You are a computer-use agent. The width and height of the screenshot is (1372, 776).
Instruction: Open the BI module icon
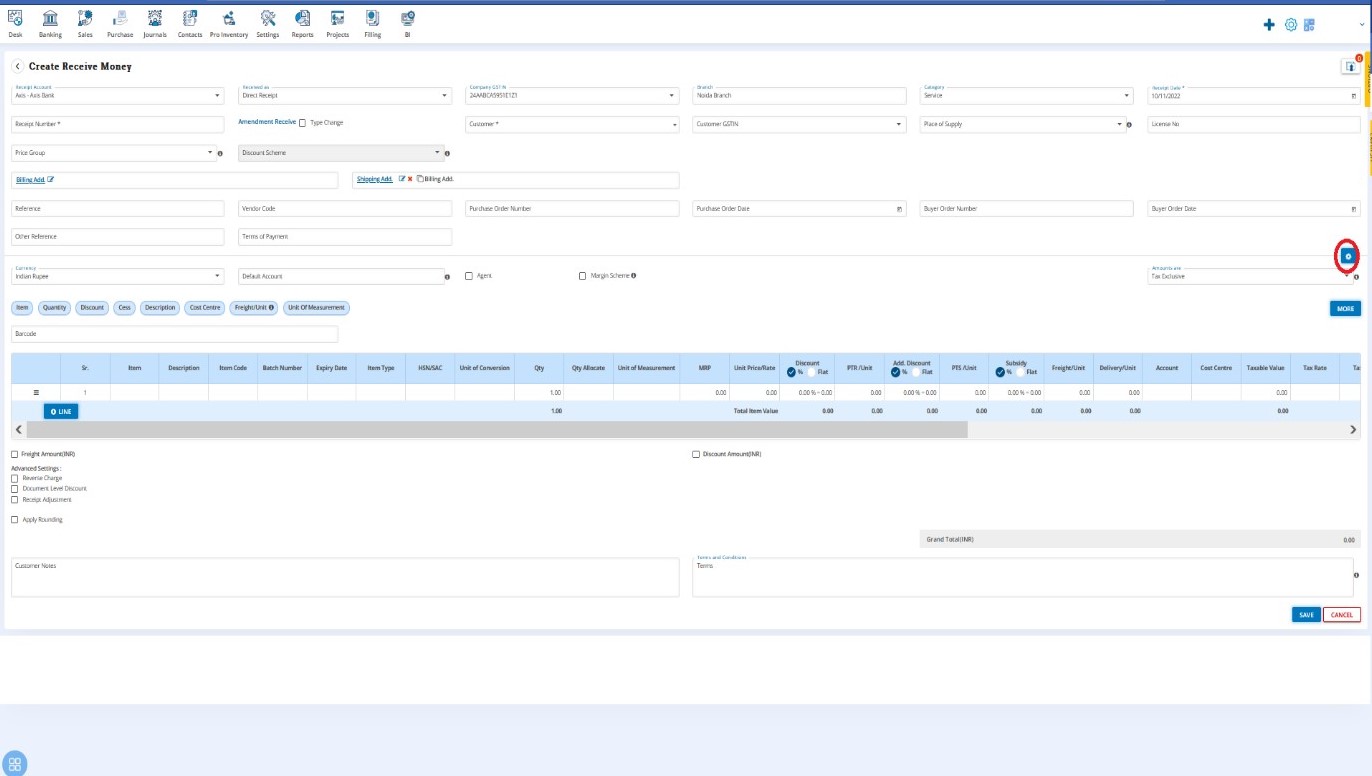407,17
